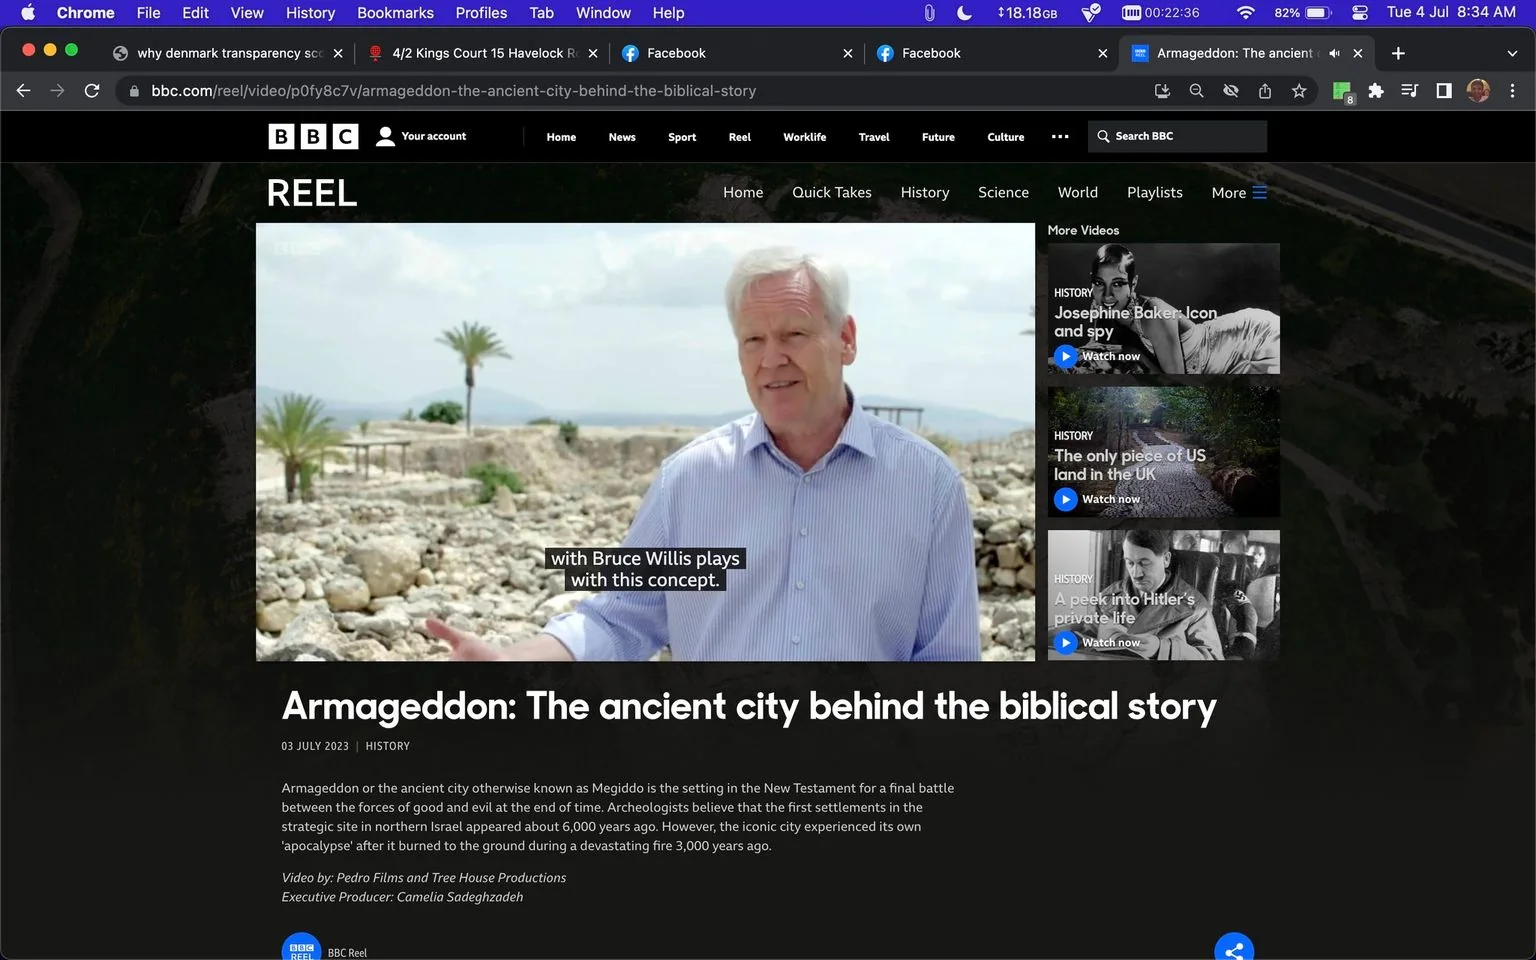Click the BBC Reel round logo icon
The width and height of the screenshot is (1536, 960).
point(301,948)
